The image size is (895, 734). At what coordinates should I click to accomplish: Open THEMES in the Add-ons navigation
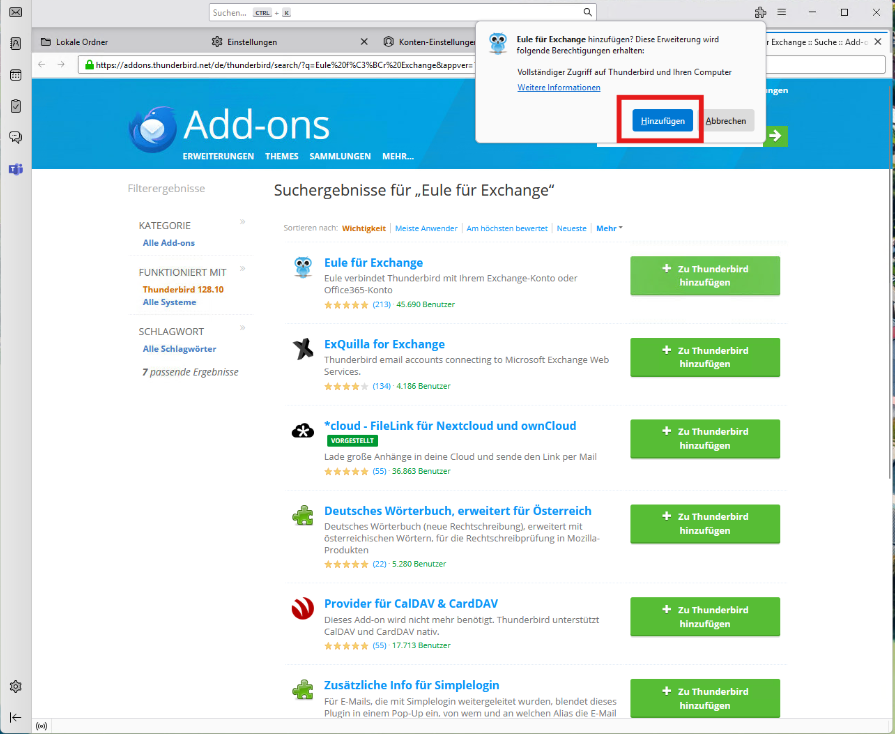point(281,156)
